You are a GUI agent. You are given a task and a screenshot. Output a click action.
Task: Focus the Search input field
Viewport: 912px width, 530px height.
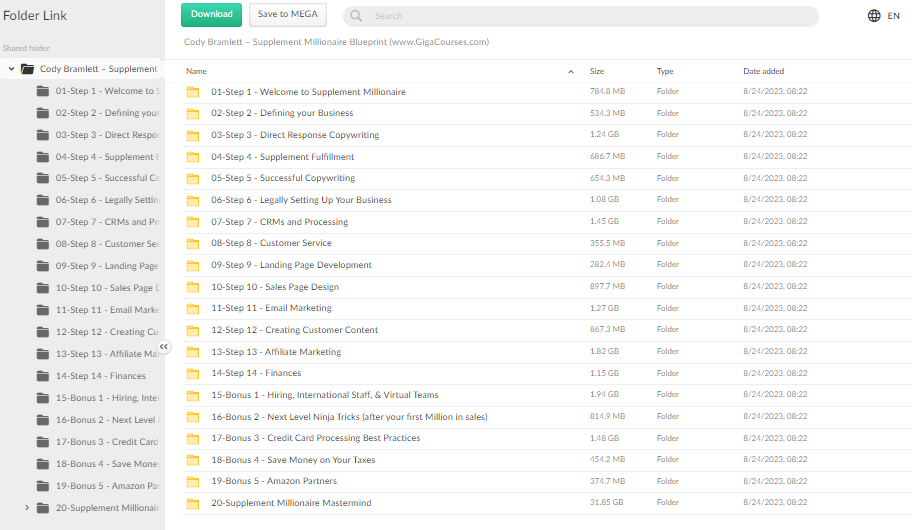tap(590, 16)
